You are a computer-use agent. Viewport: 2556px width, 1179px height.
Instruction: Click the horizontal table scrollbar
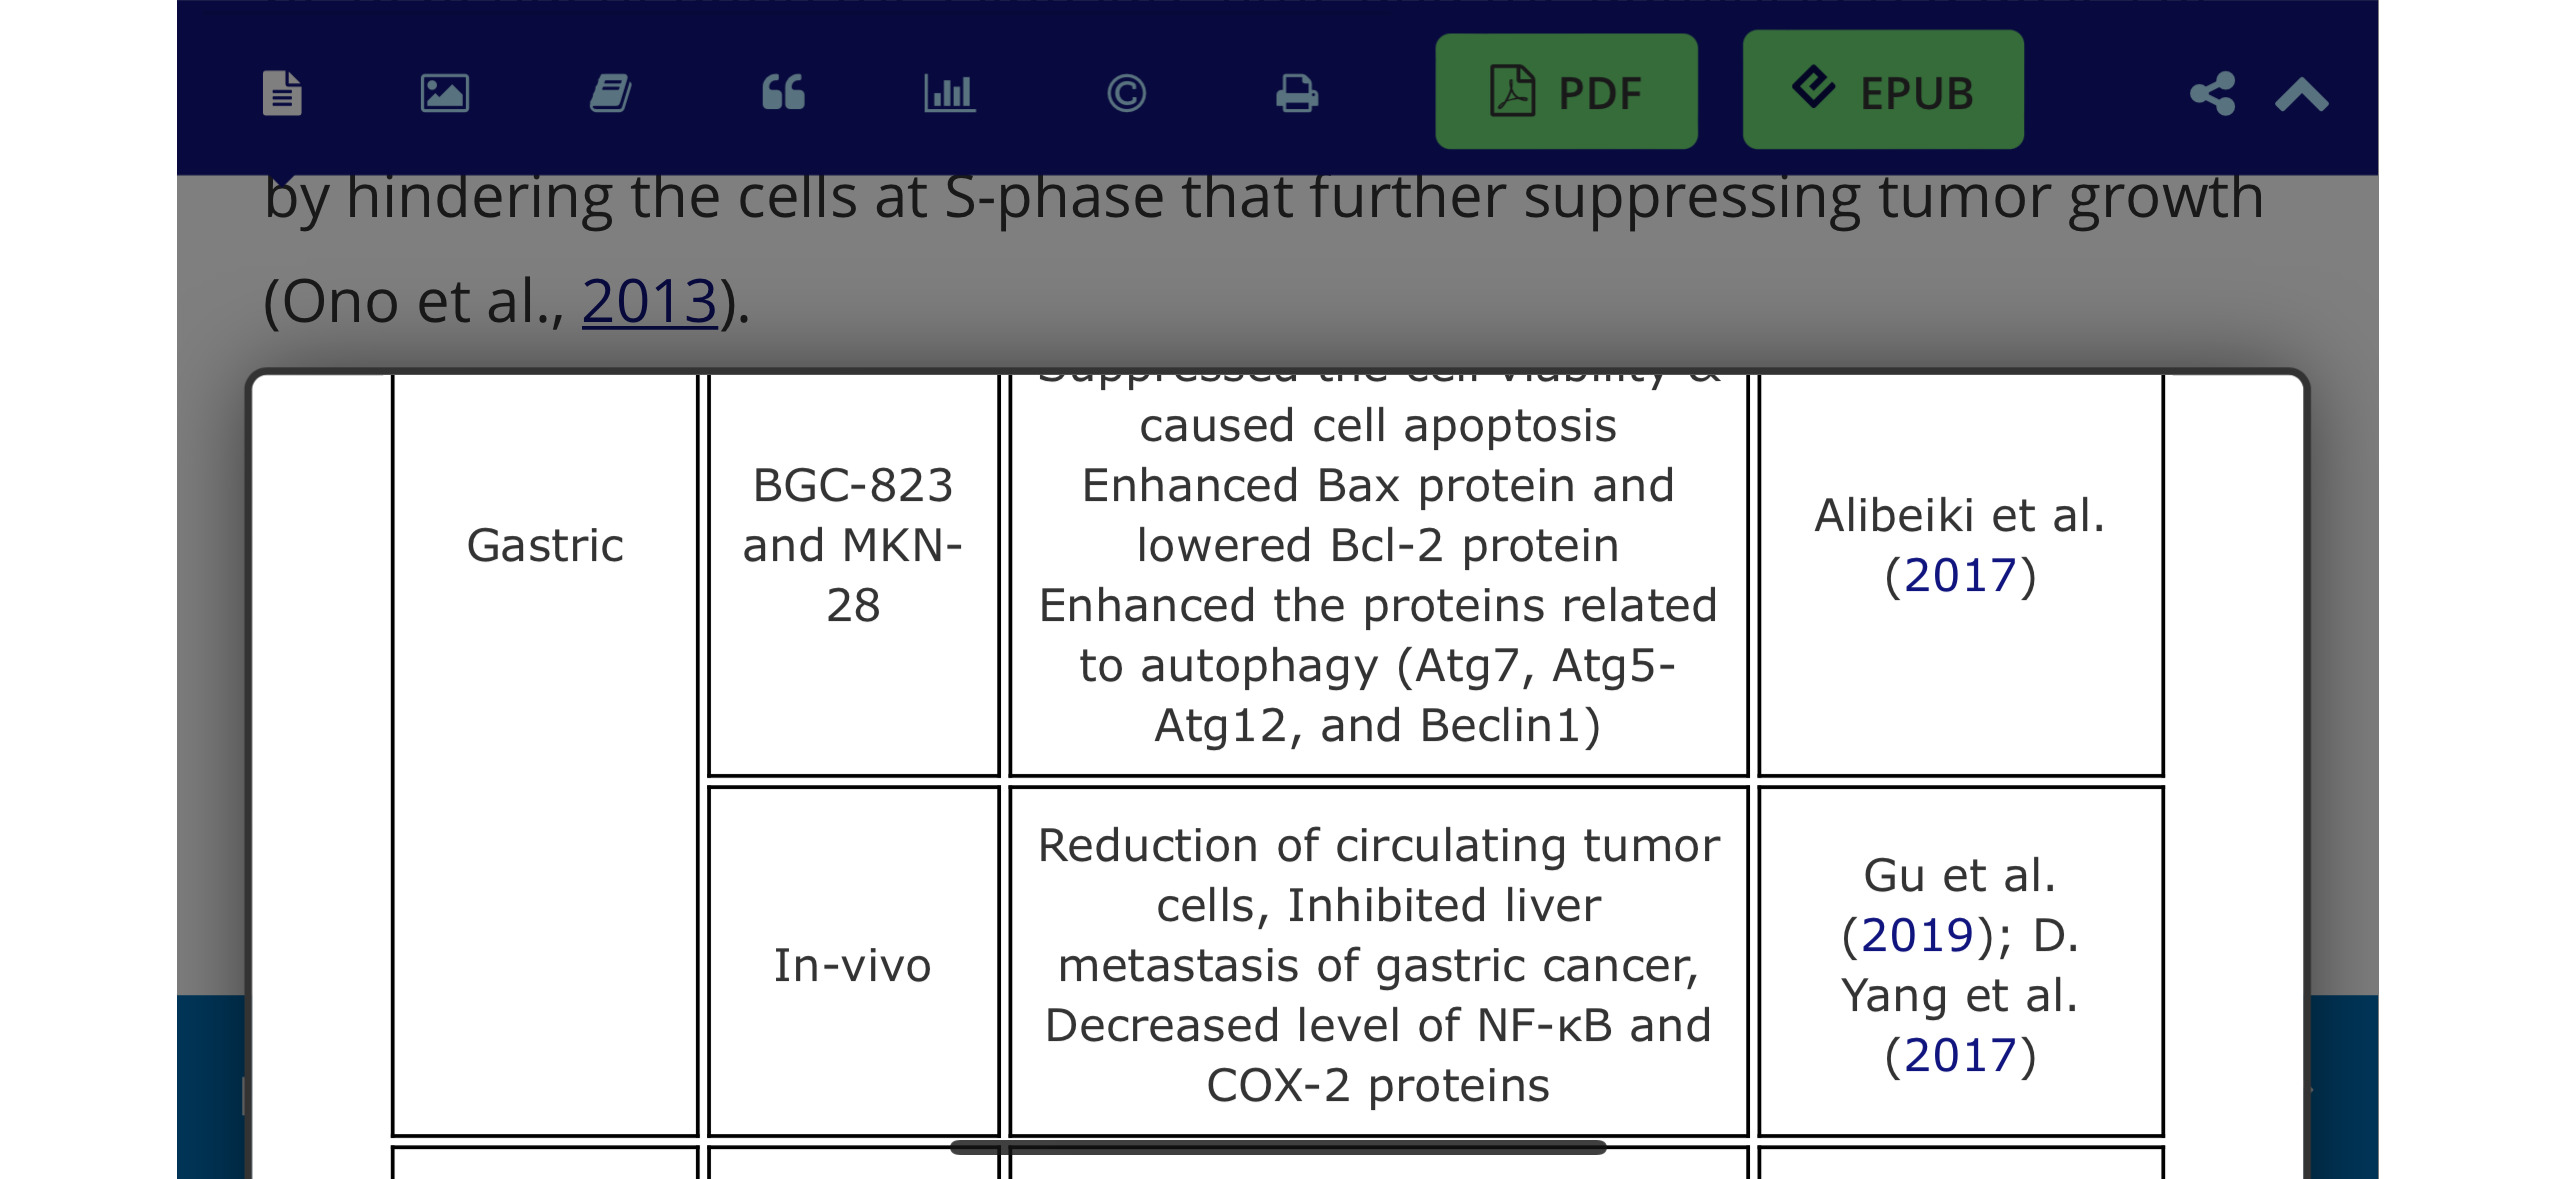point(1278,1147)
